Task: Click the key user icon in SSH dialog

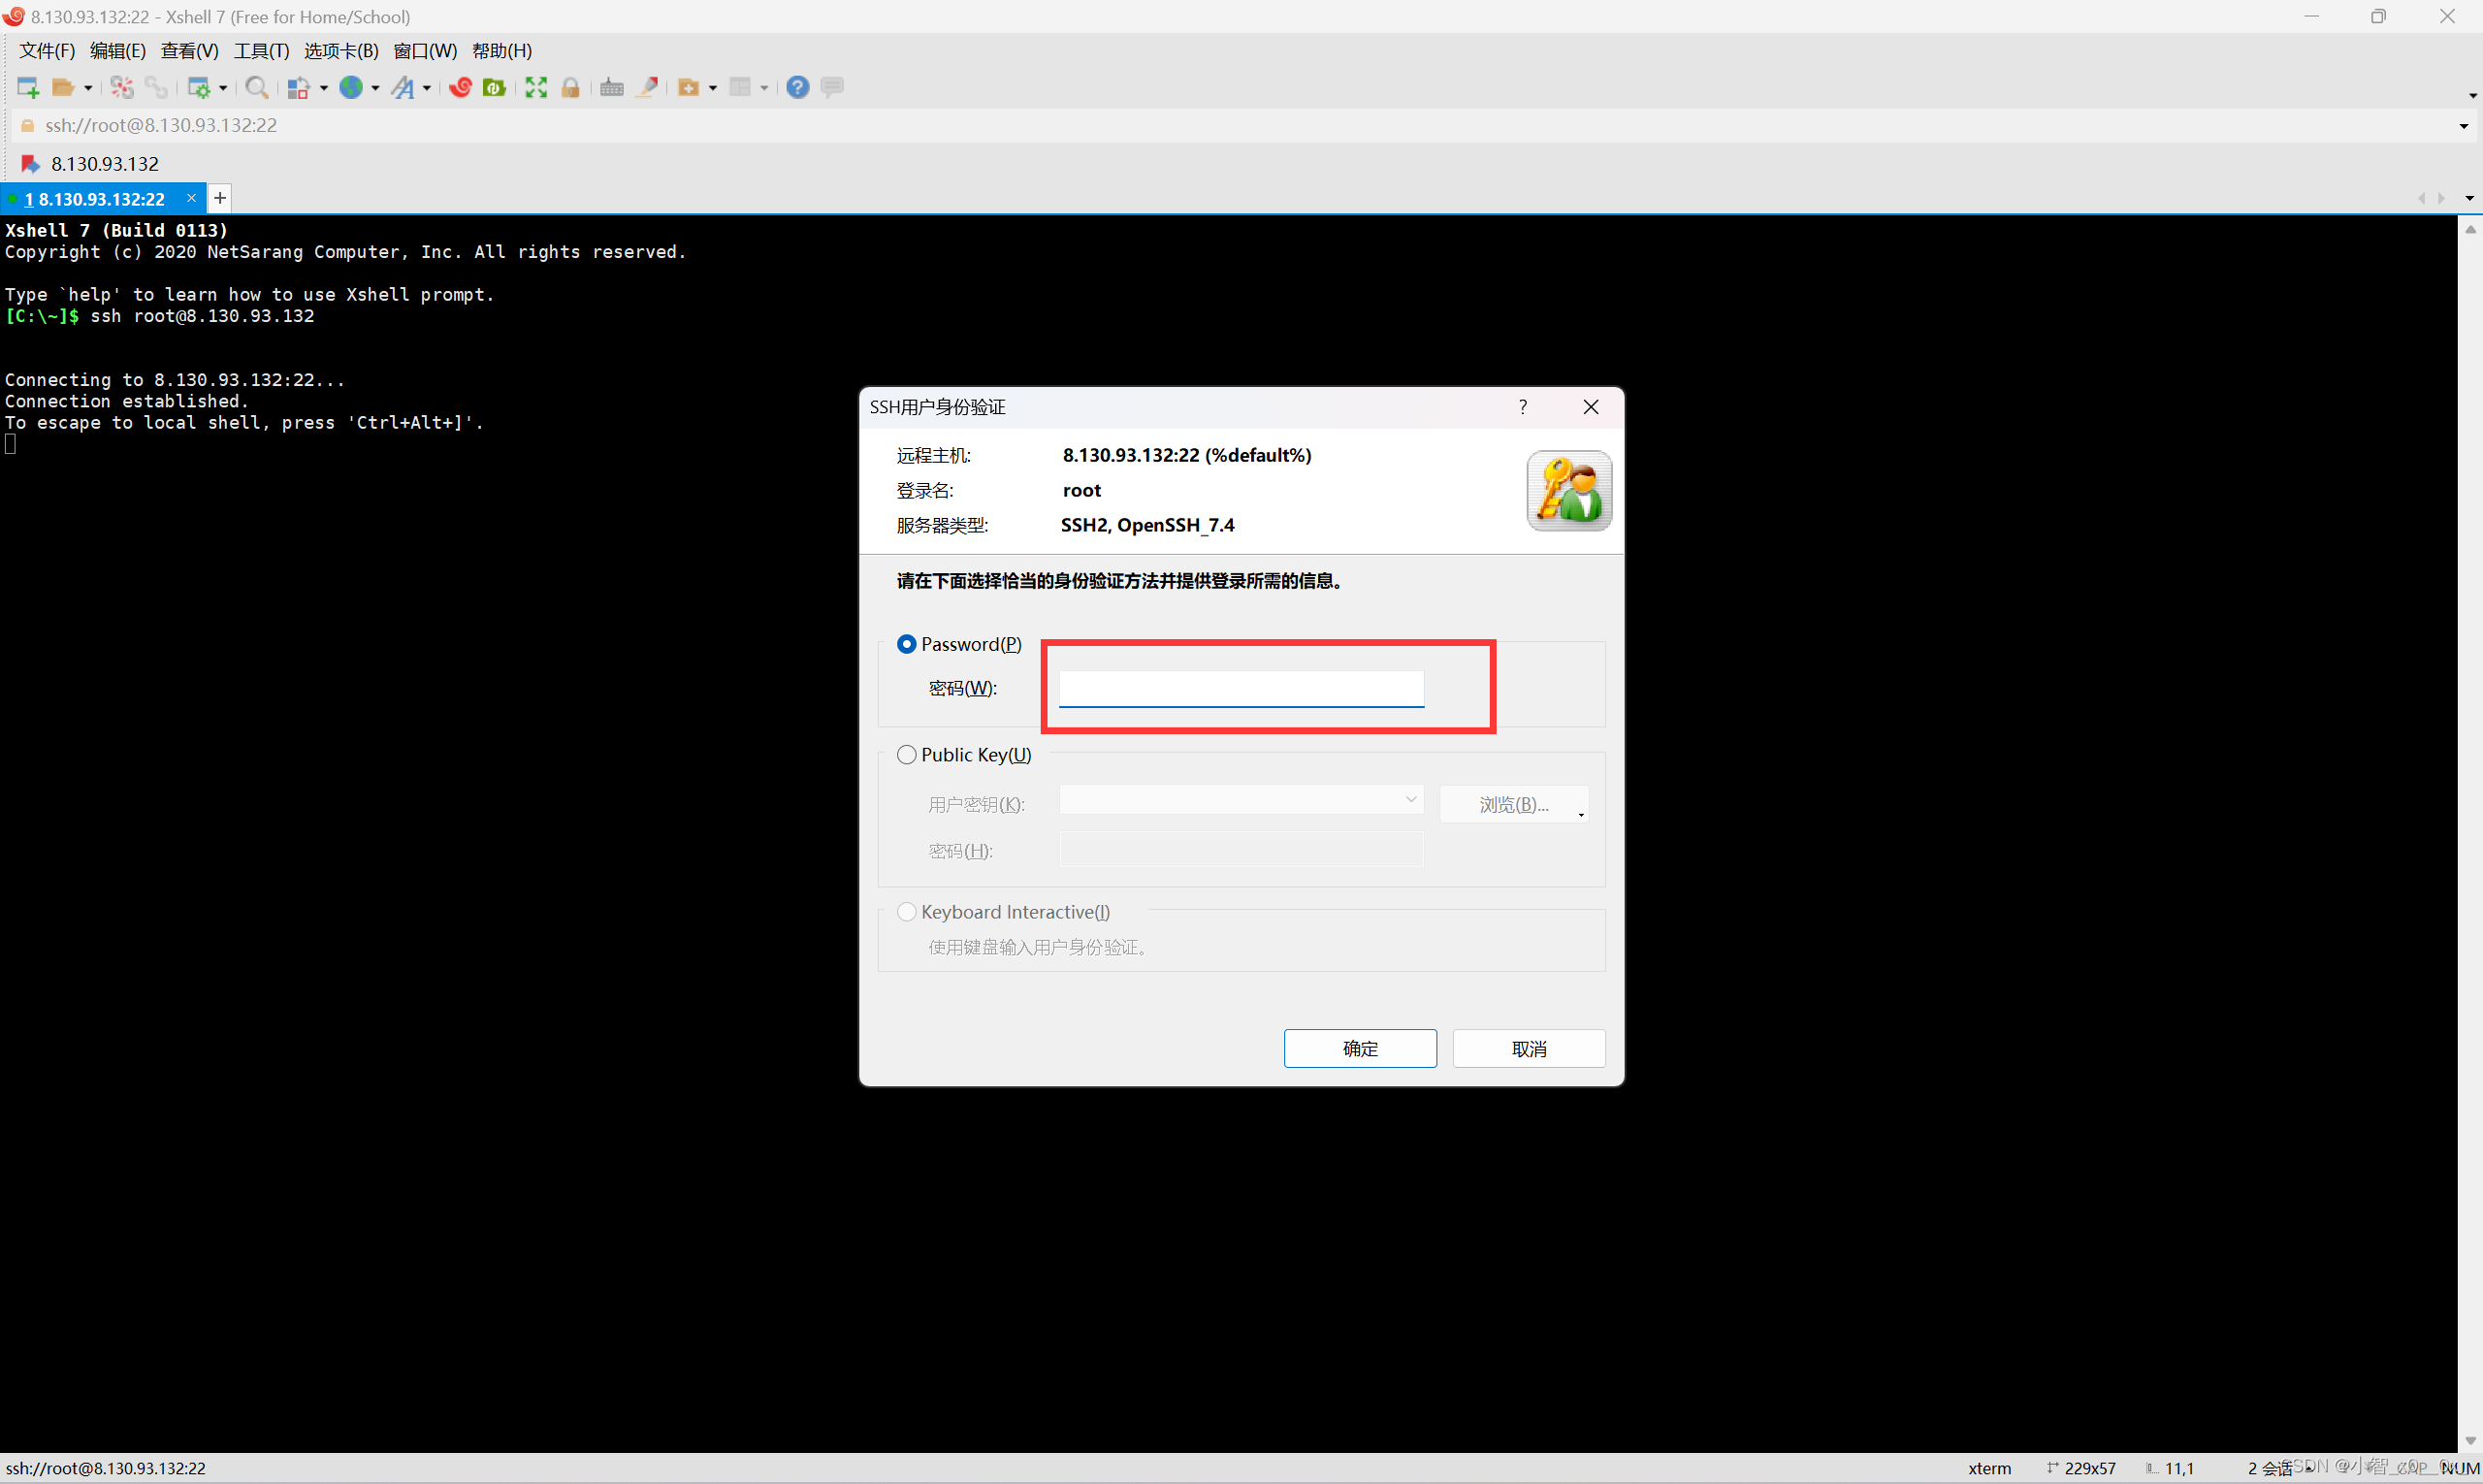Action: coord(1568,490)
